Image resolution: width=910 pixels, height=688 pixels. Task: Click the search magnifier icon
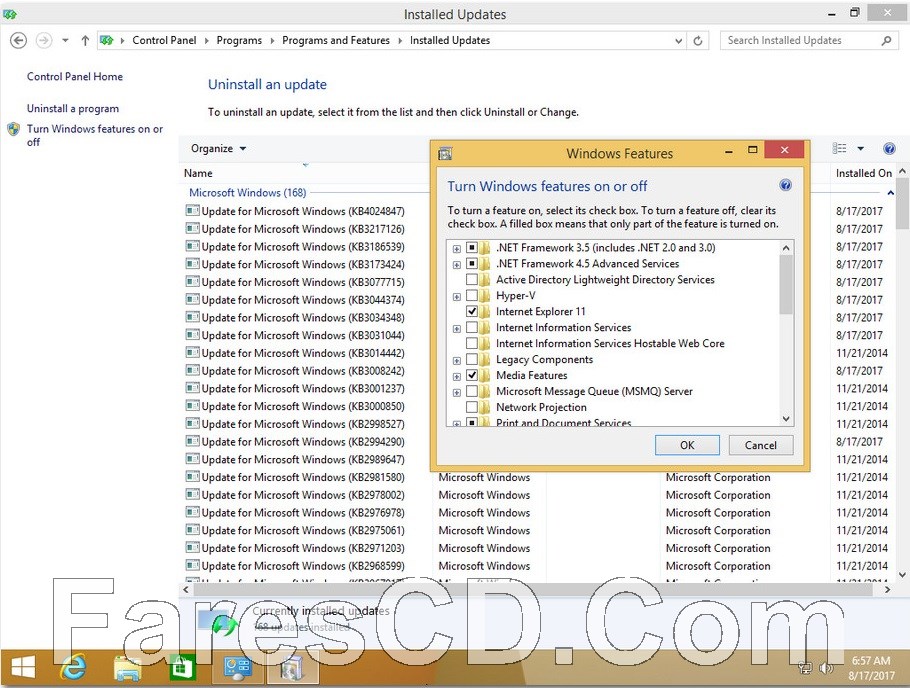coord(886,41)
